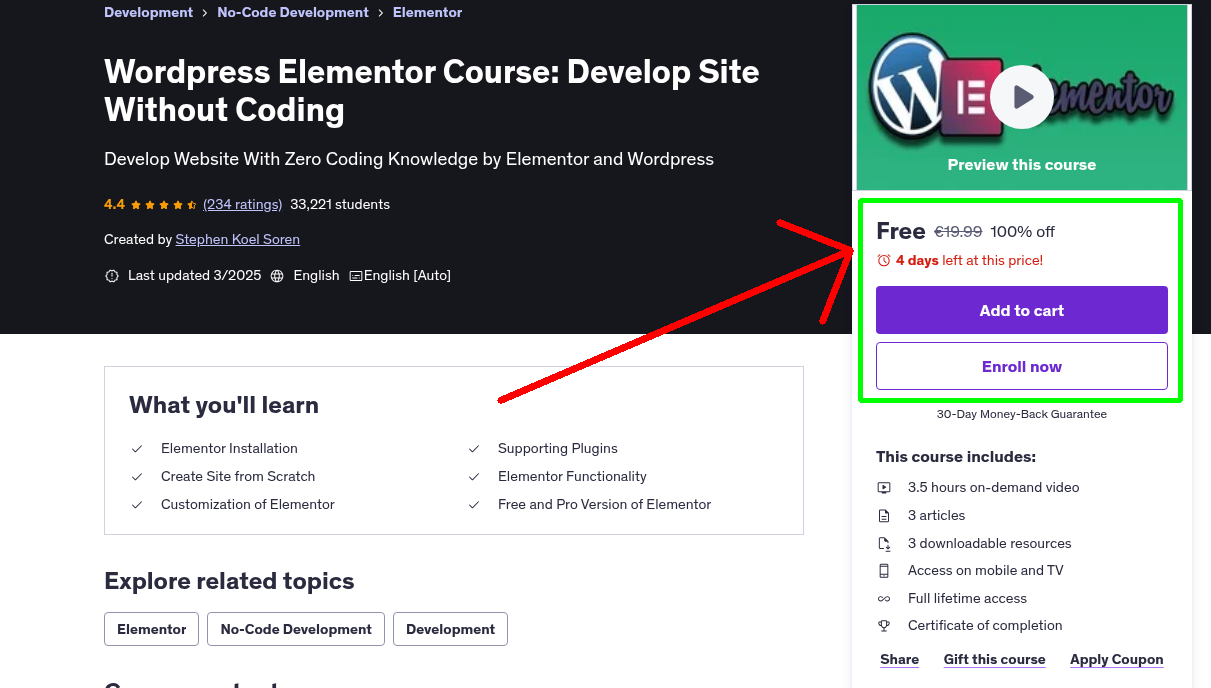This screenshot has height=688, width=1211.
Task: Open the No-Code Development breadcrumb link
Action: [x=293, y=13]
